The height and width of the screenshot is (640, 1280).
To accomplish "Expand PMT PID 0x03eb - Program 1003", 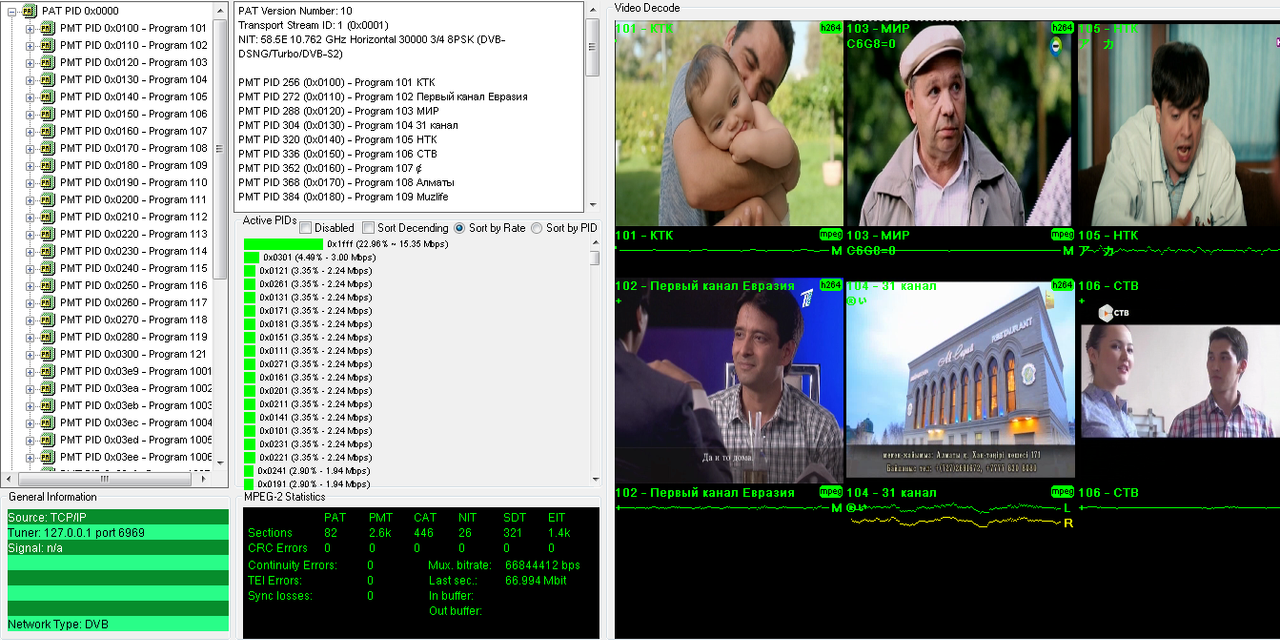I will click(30, 405).
